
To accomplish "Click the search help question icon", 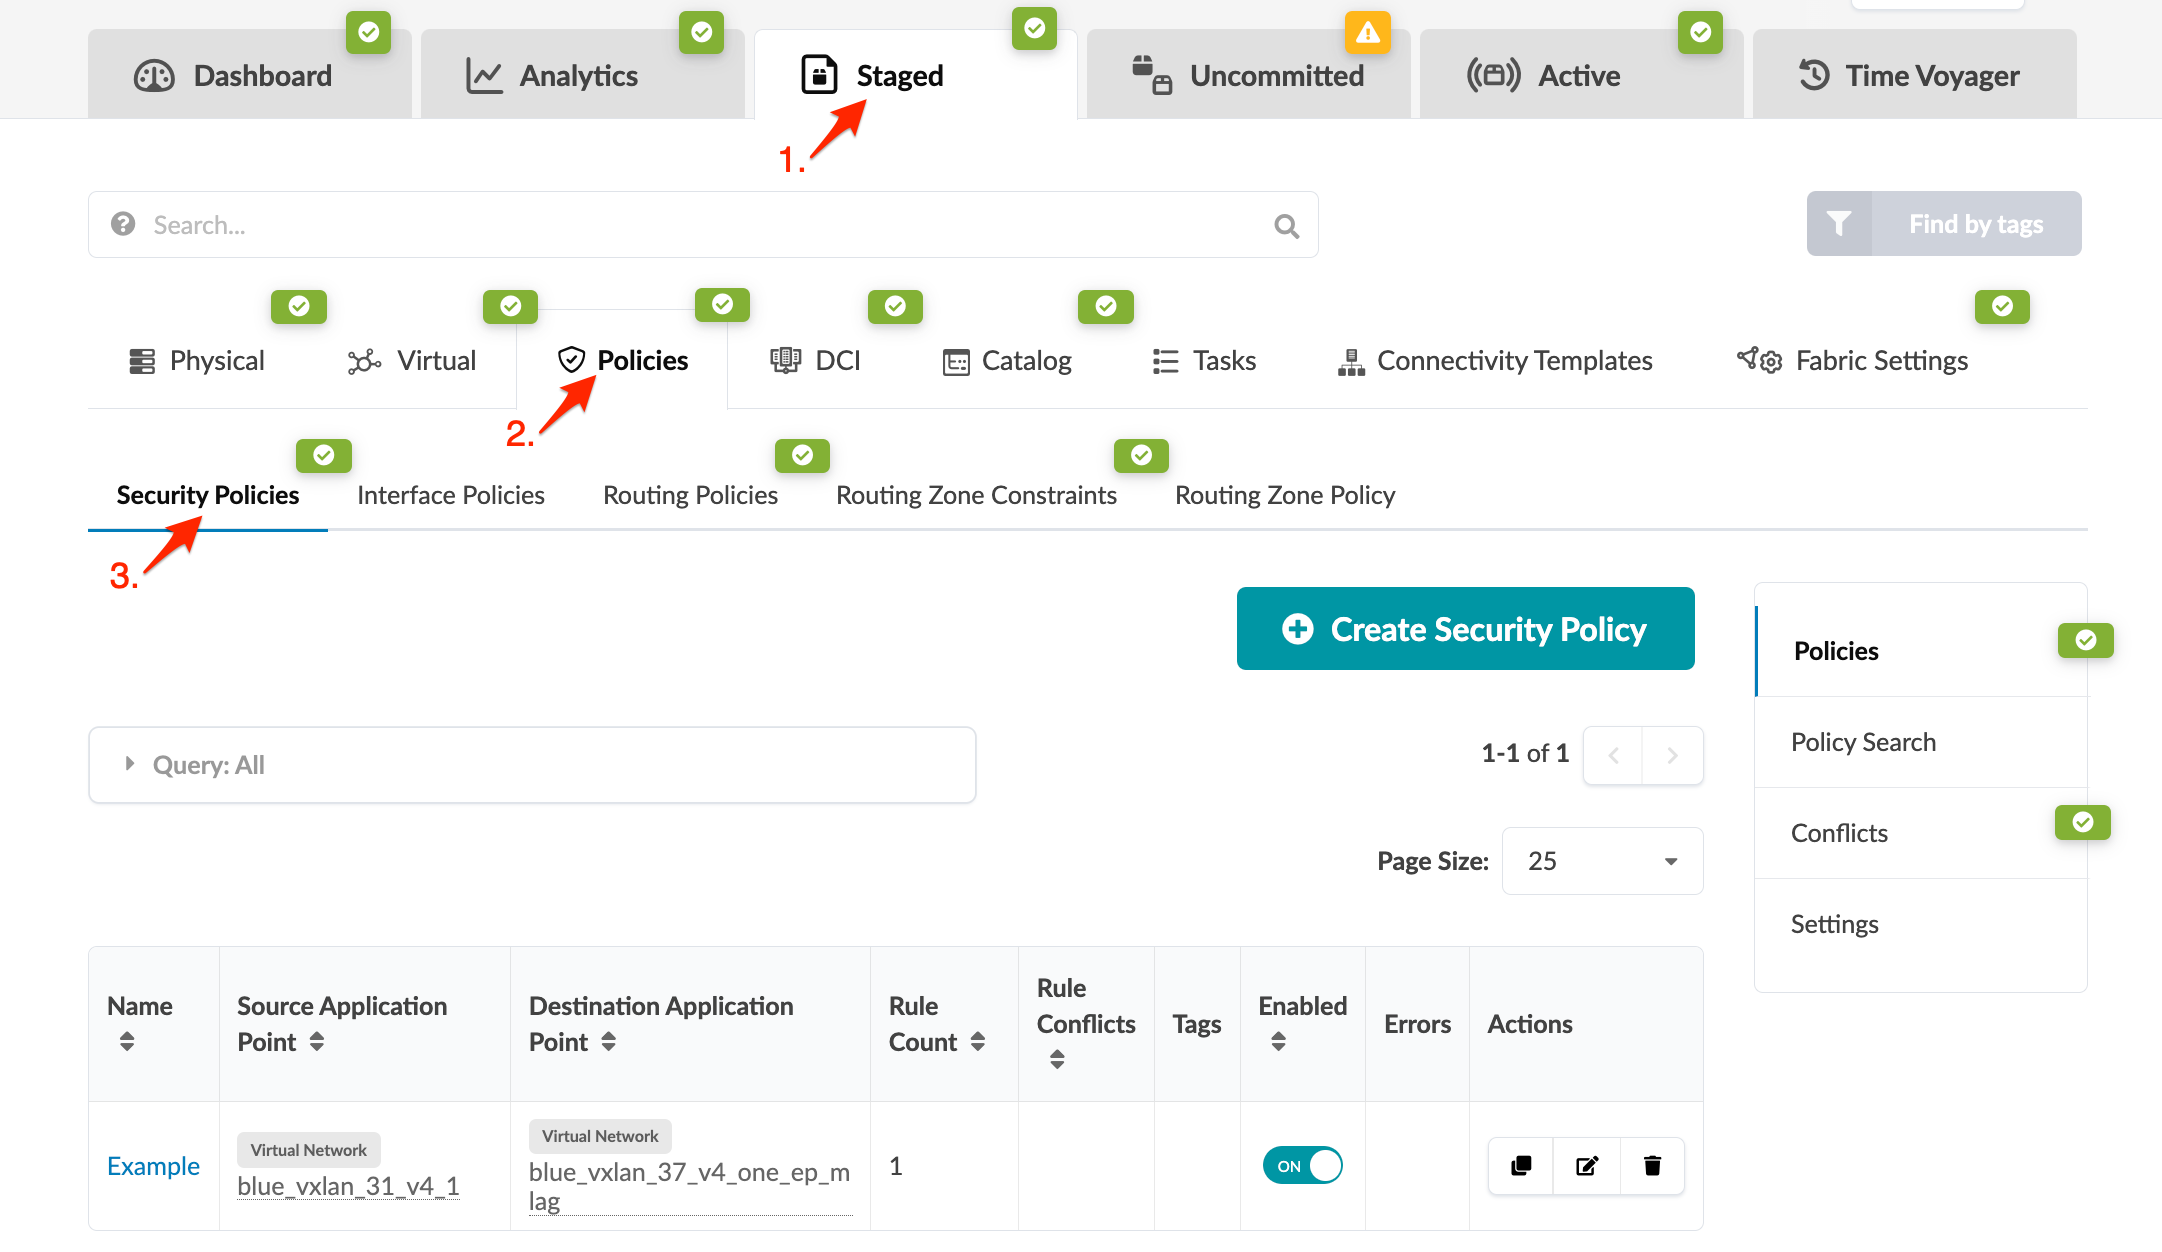I will [x=123, y=224].
